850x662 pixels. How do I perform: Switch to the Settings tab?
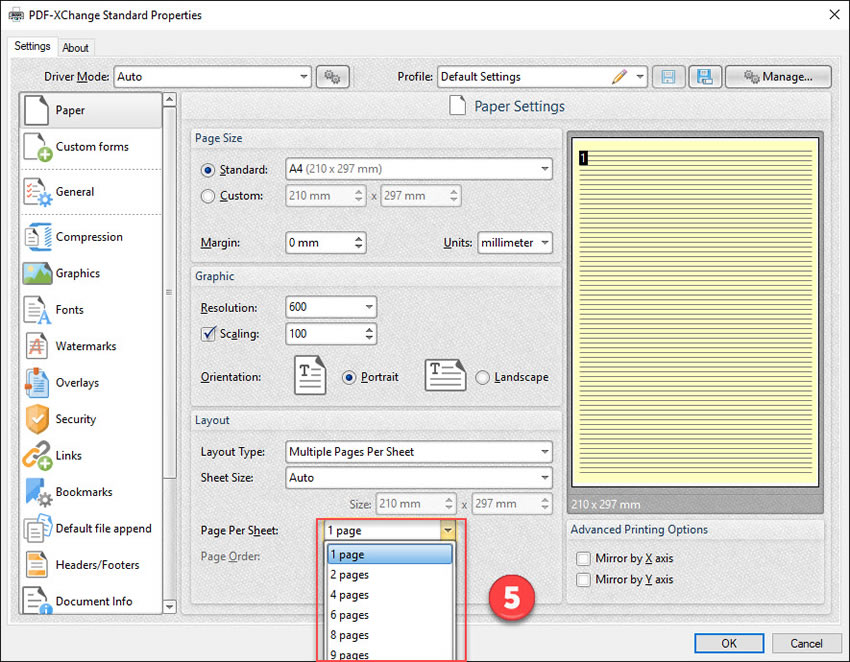pyautogui.click(x=32, y=46)
